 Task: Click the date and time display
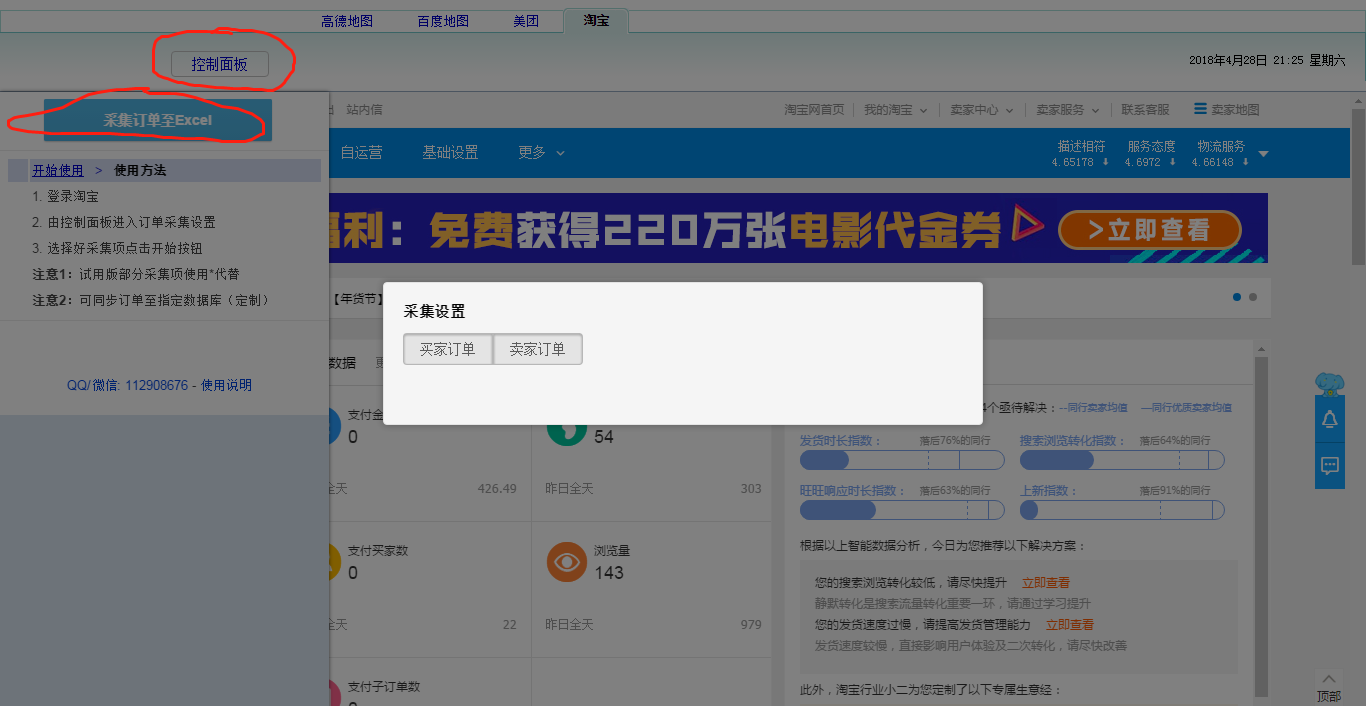point(1267,61)
